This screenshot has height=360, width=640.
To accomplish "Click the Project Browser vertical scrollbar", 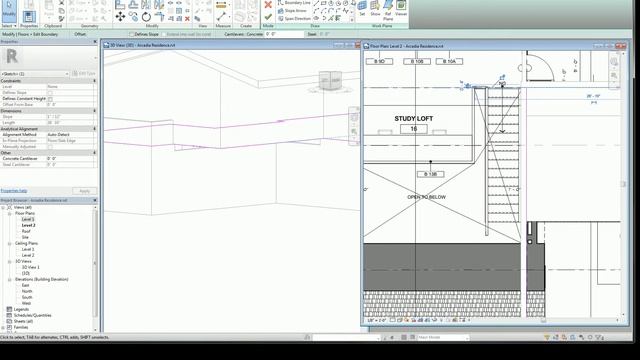I will point(96,263).
